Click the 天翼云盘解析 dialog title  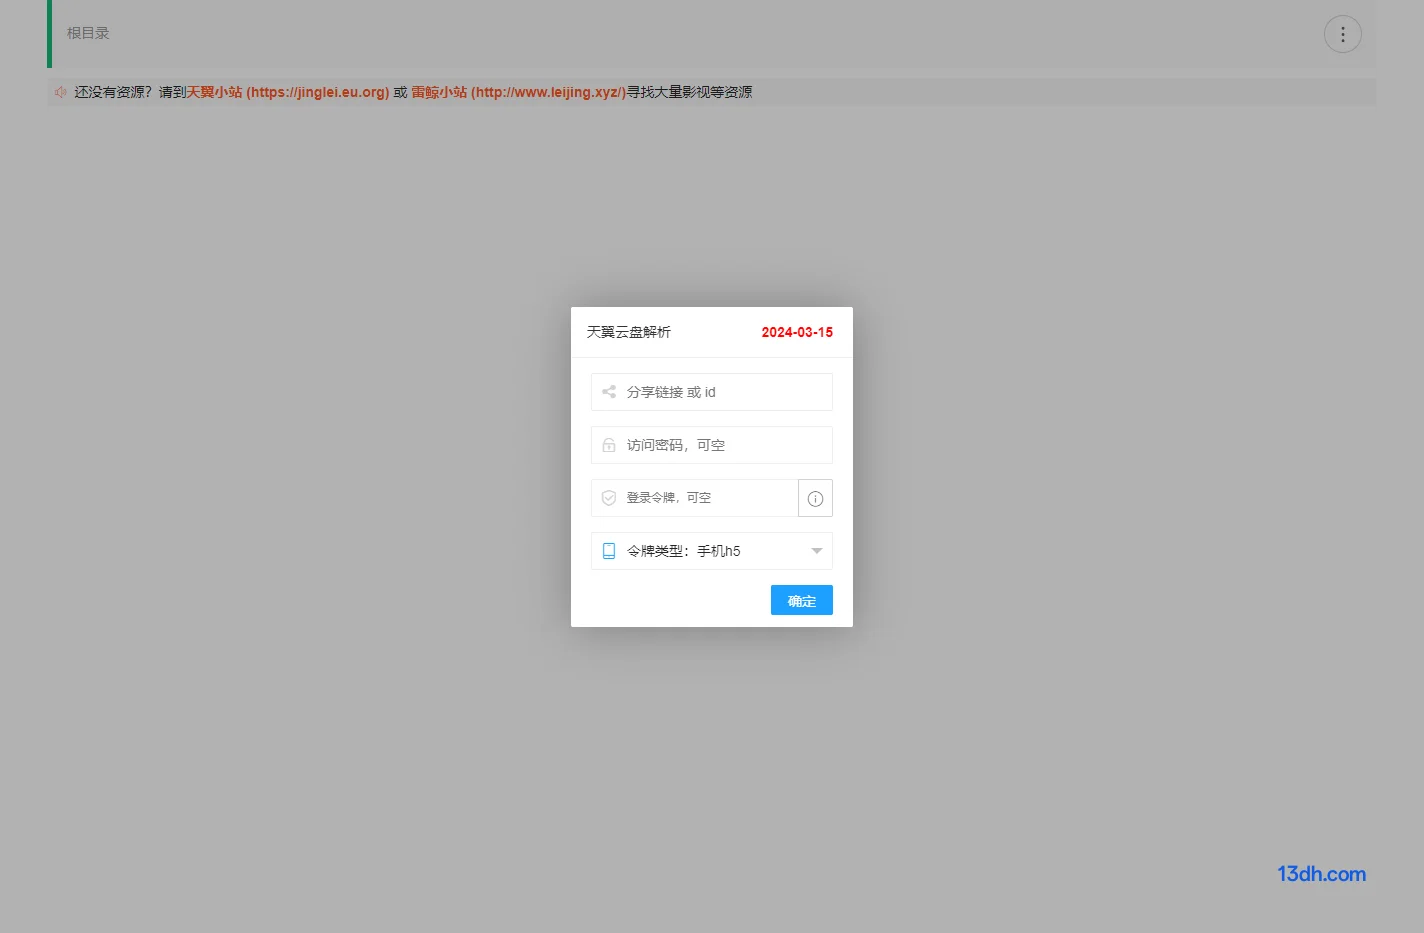click(x=629, y=332)
